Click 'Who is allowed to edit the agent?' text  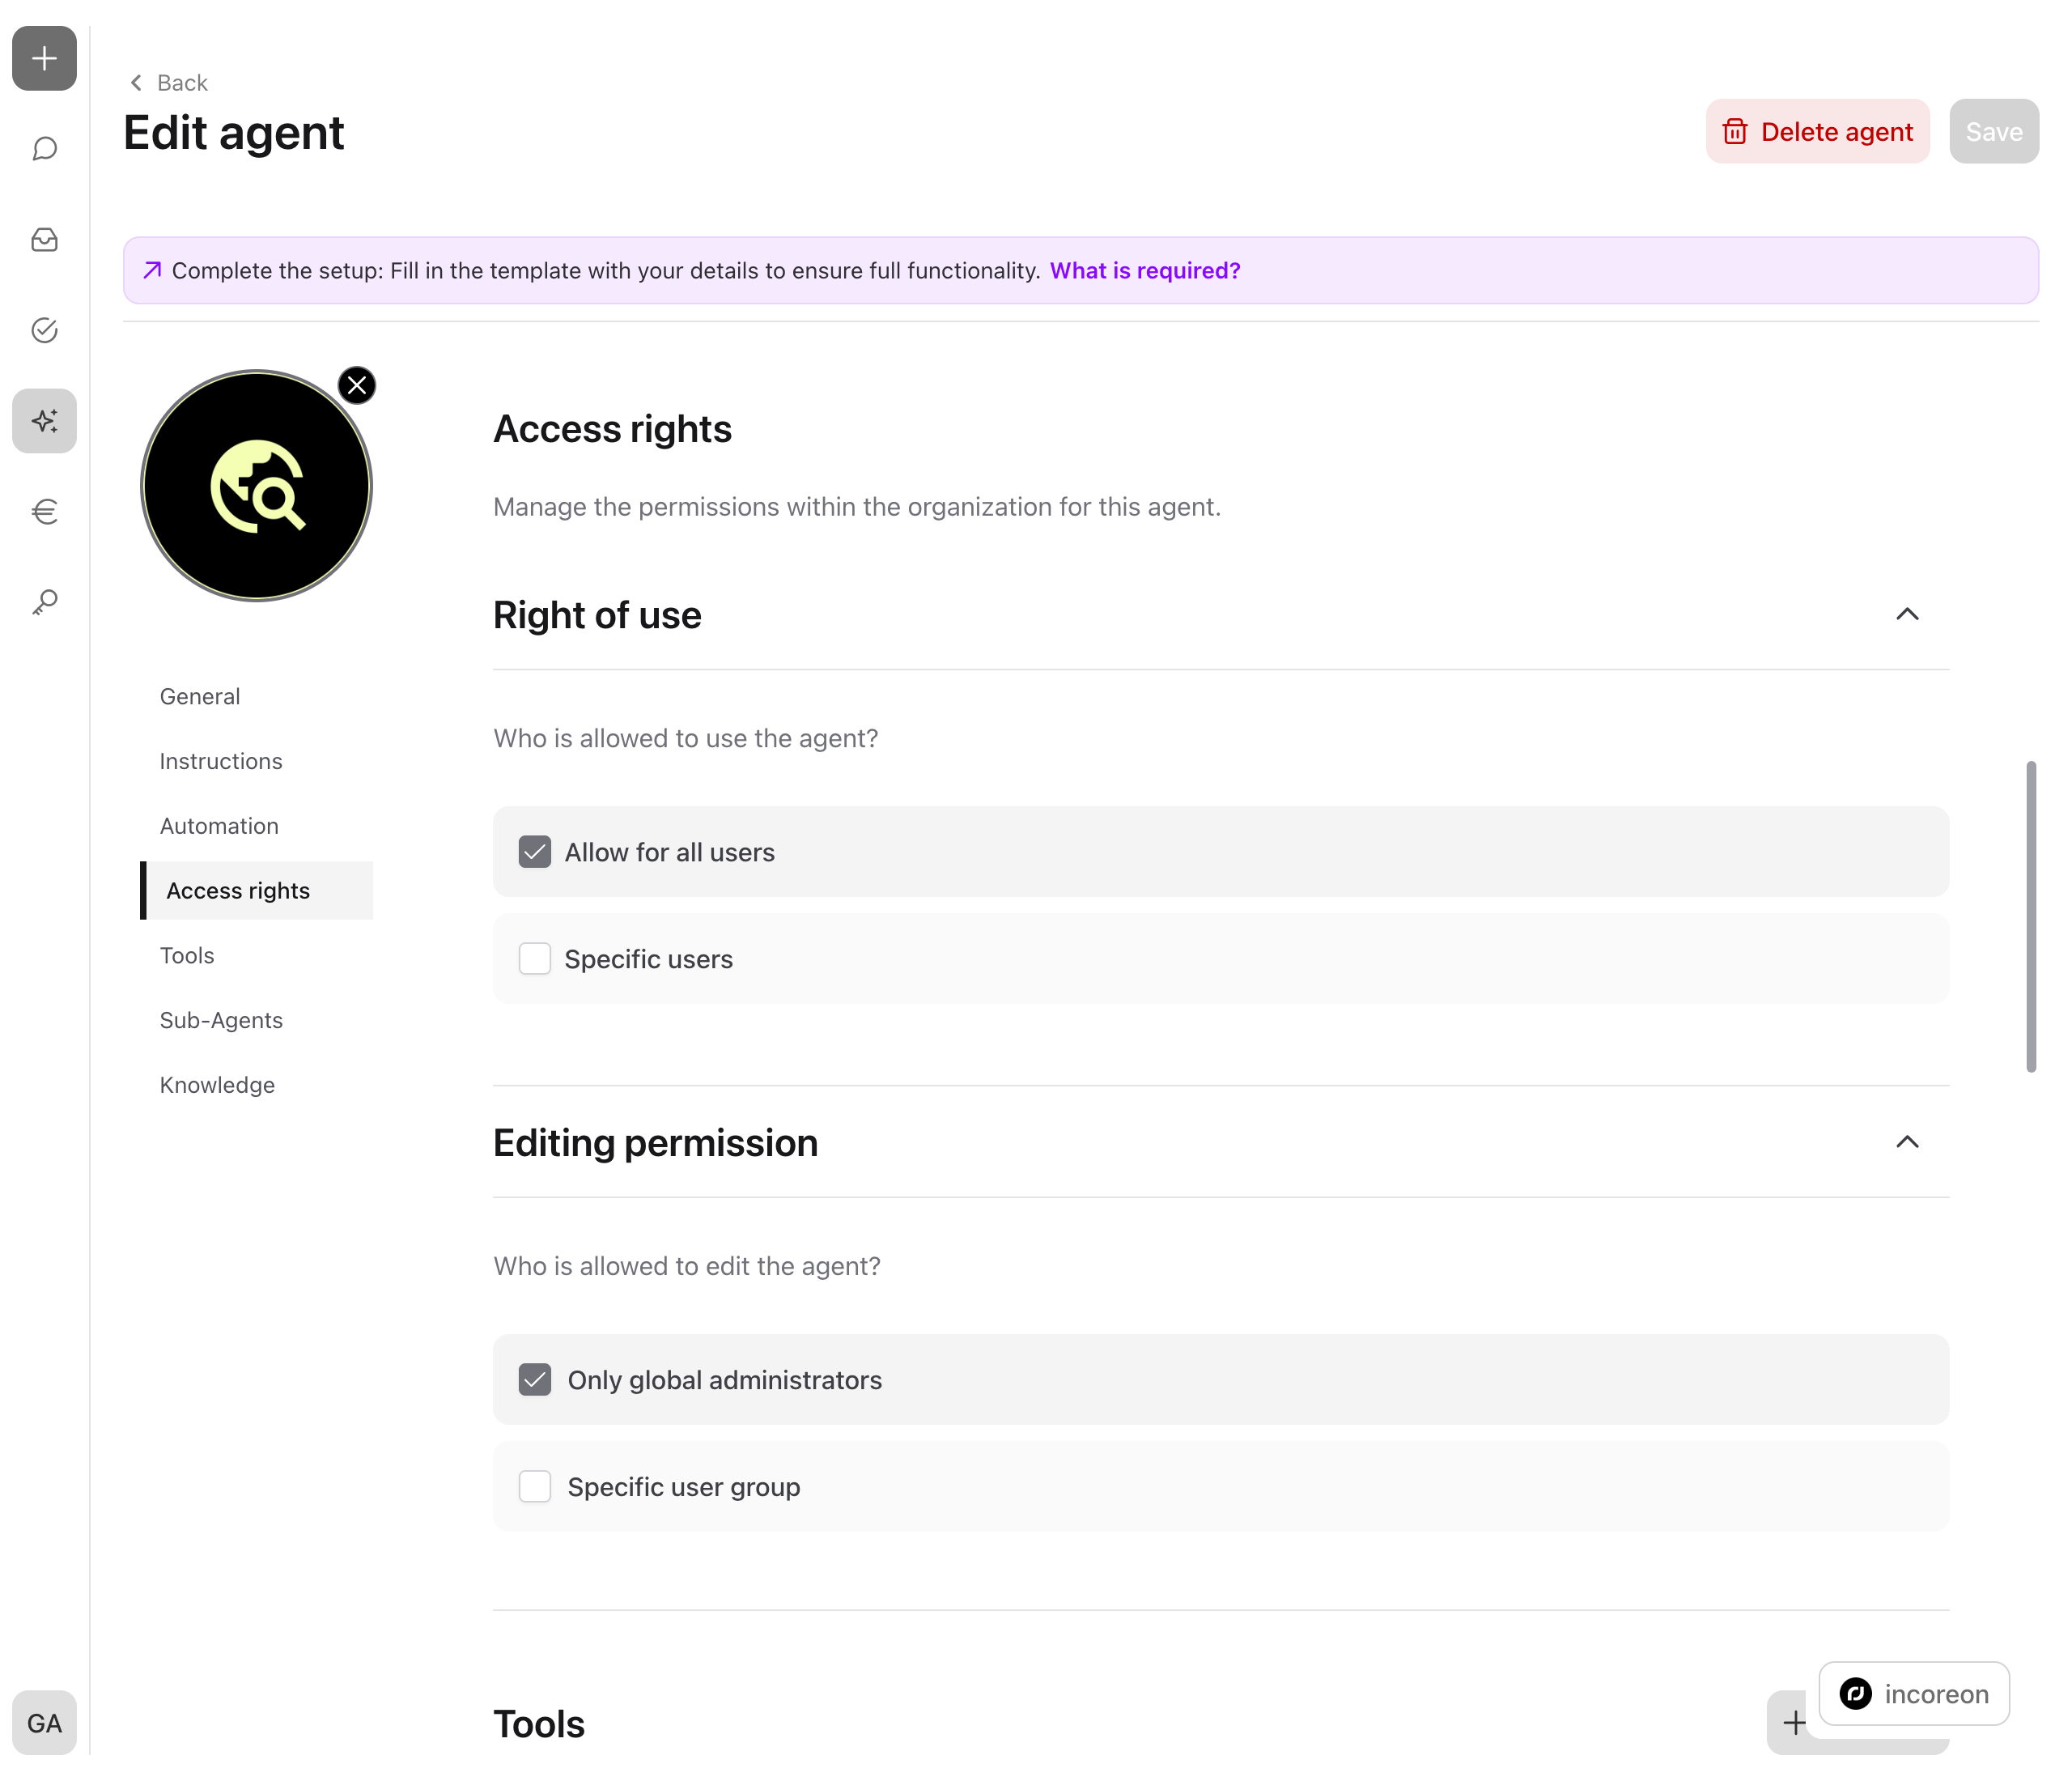[x=687, y=1267]
